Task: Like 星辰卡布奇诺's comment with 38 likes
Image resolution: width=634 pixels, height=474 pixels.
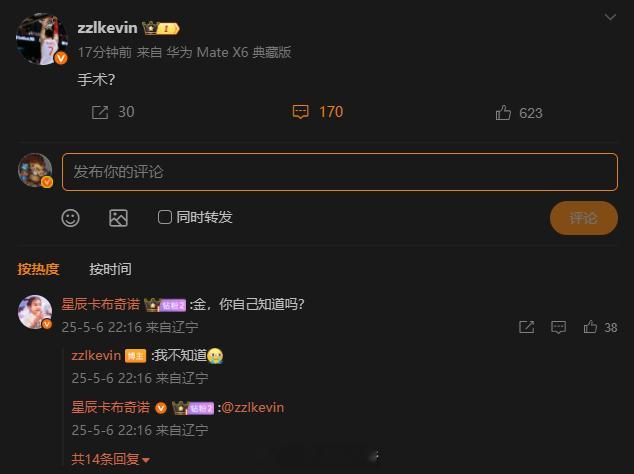Action: [590, 327]
